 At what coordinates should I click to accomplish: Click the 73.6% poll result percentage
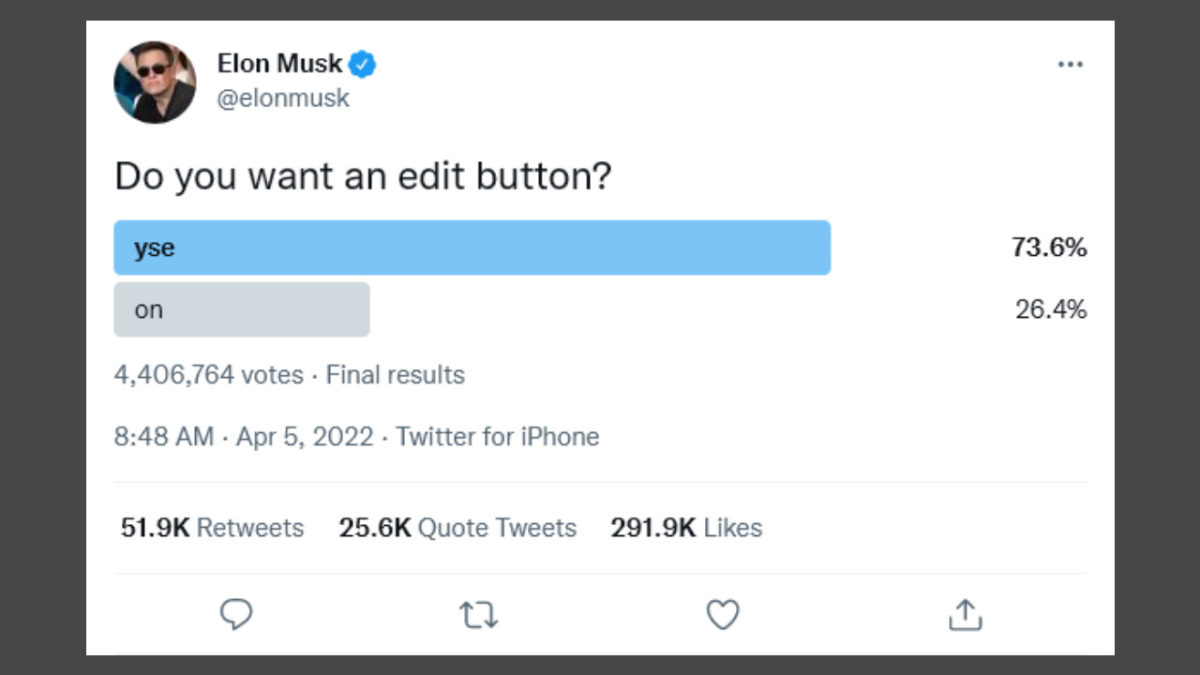pyautogui.click(x=1049, y=248)
